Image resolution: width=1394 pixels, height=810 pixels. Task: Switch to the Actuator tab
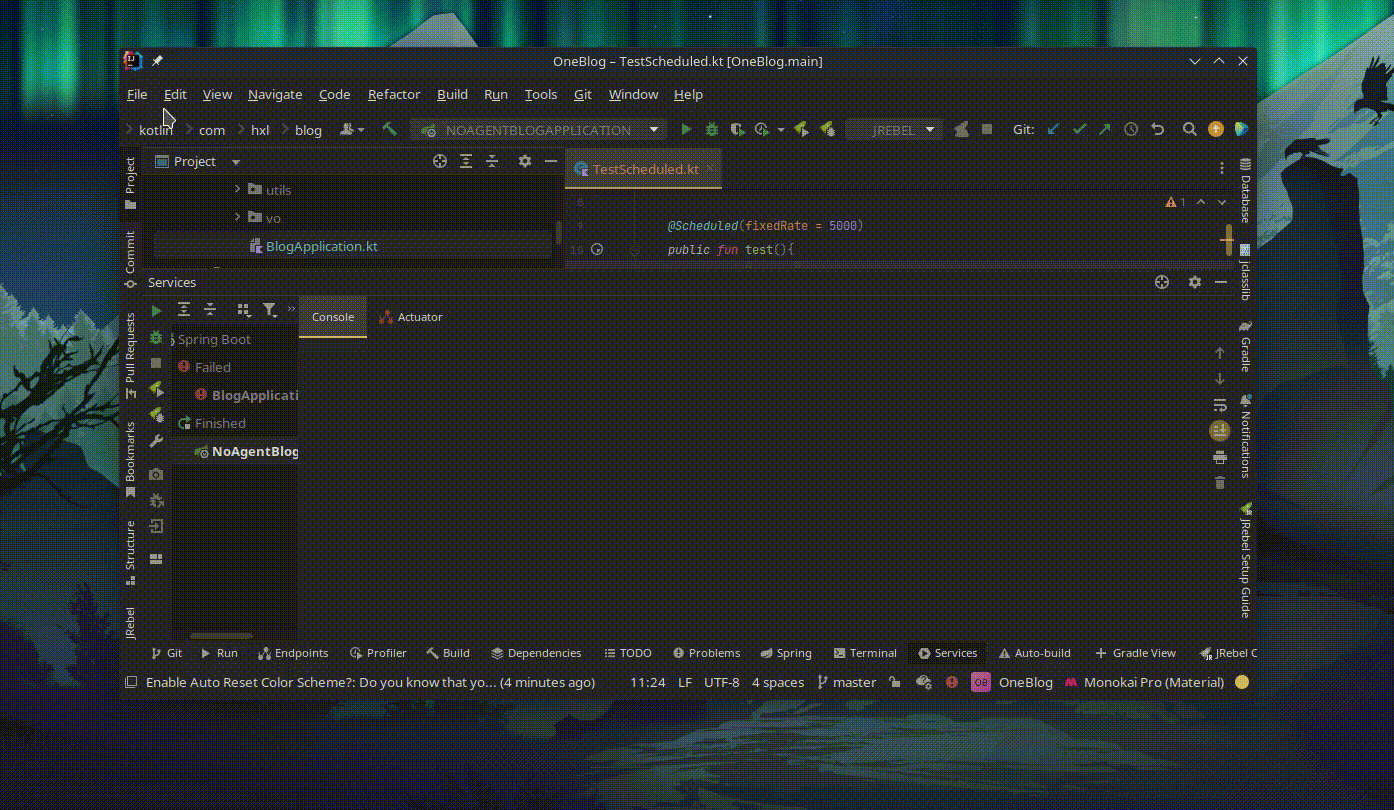point(410,317)
